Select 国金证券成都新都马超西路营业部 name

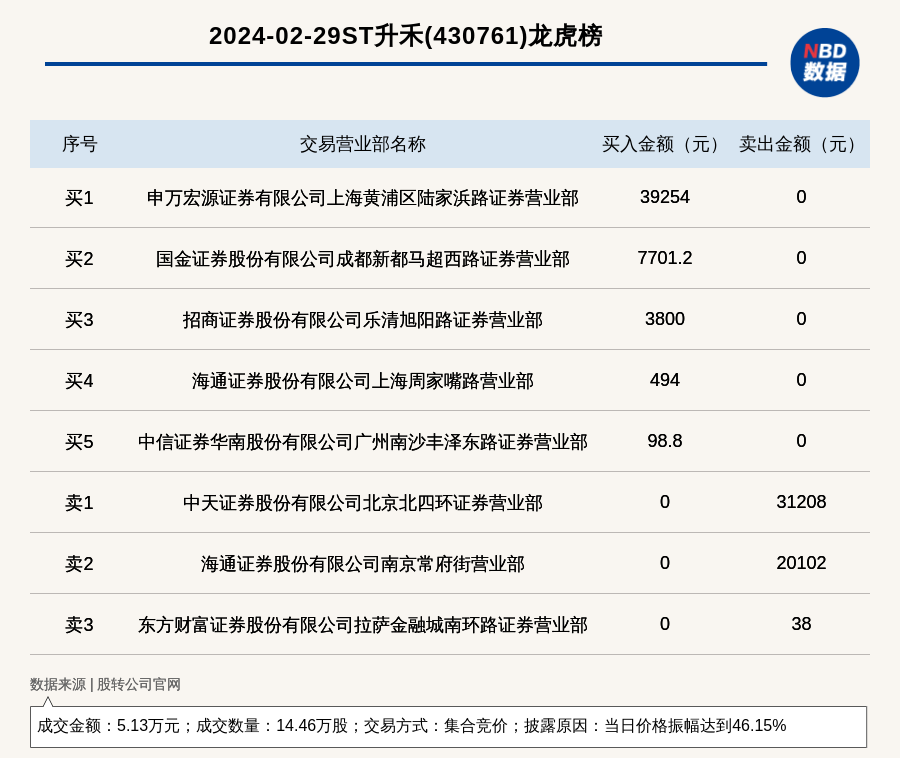click(362, 259)
